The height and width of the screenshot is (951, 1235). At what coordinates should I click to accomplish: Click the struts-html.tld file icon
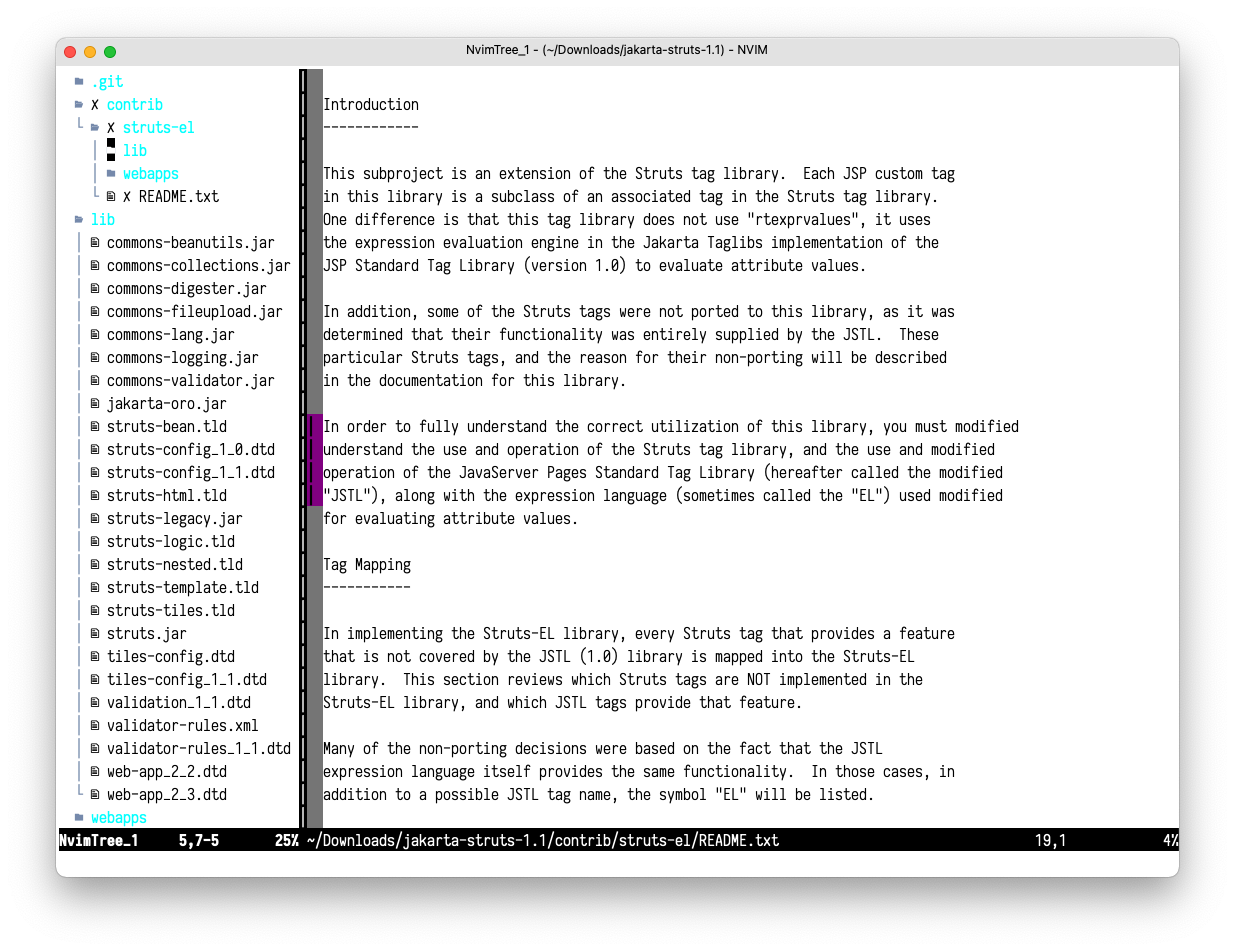(x=95, y=496)
